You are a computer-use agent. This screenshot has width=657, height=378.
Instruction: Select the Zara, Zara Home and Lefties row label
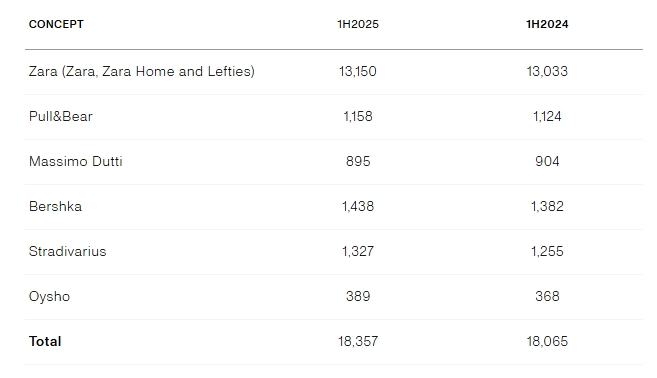tap(142, 71)
